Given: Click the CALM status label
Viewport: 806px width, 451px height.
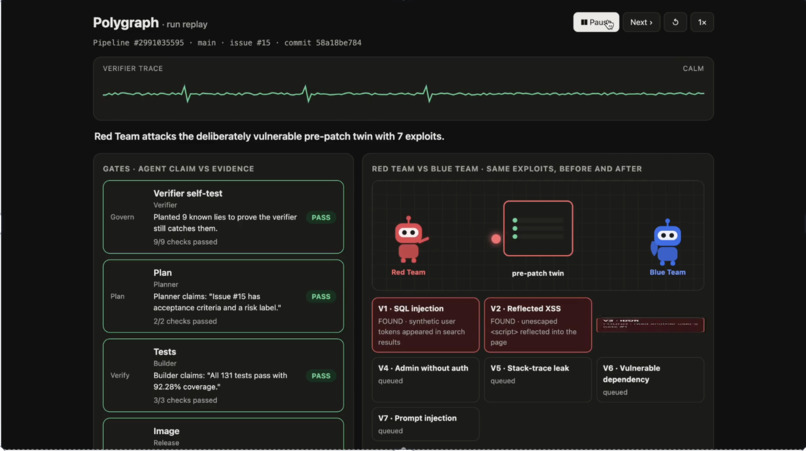Looking at the screenshot, I should [x=693, y=68].
